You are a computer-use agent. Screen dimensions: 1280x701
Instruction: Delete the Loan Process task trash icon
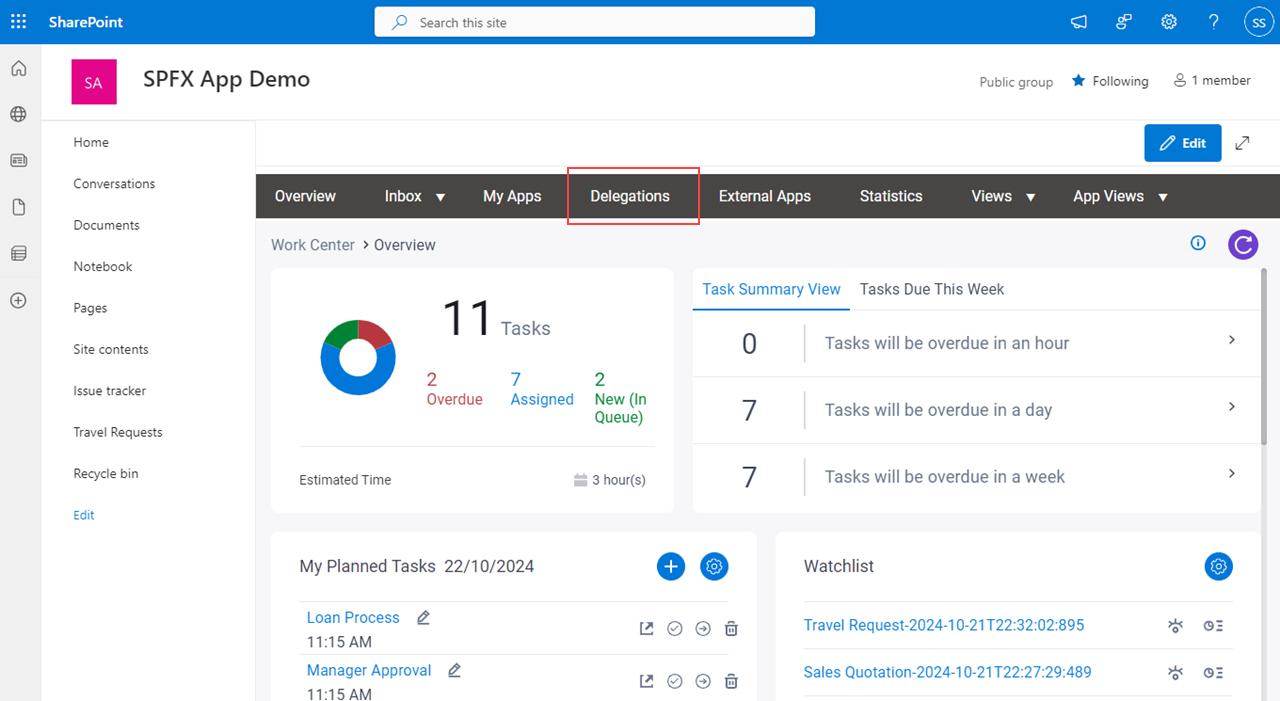coord(731,629)
